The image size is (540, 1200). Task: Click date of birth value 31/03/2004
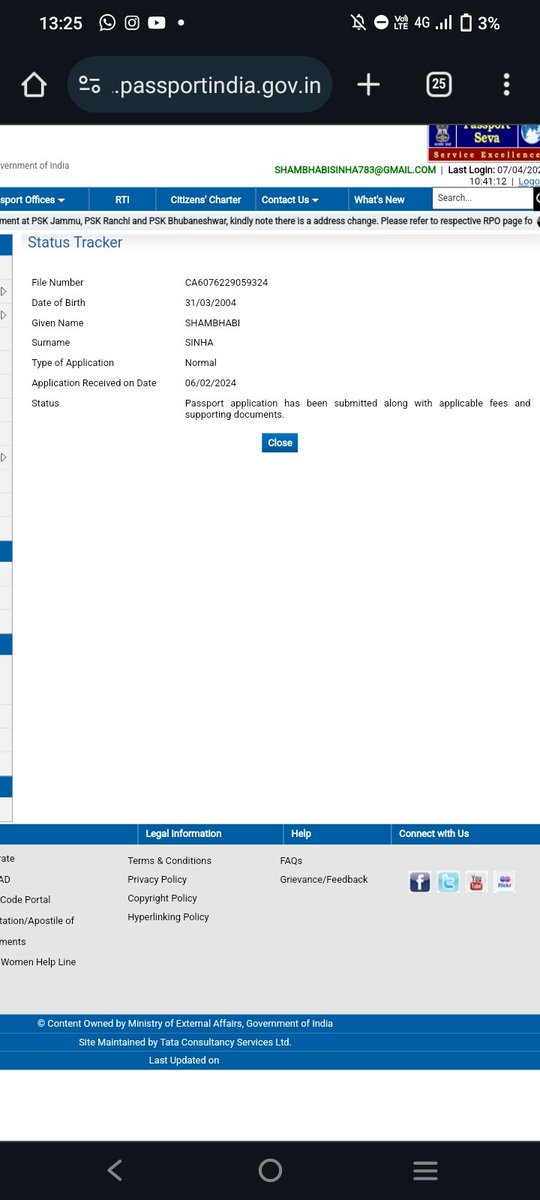click(x=211, y=303)
